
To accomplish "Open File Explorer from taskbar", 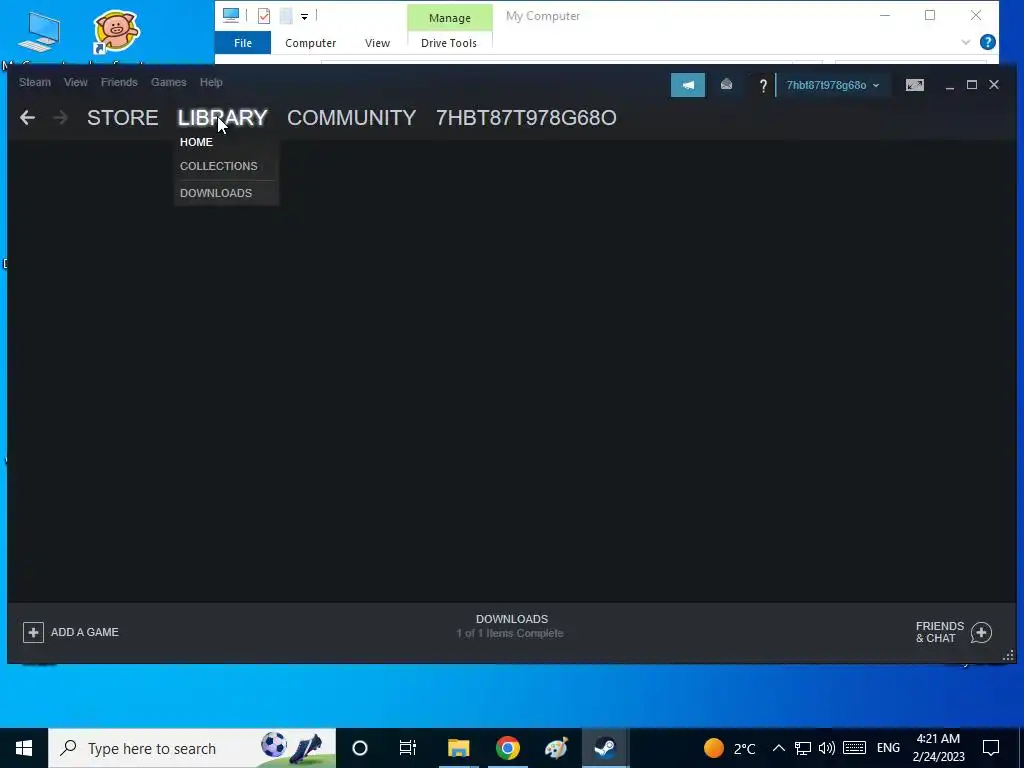I will point(458,748).
